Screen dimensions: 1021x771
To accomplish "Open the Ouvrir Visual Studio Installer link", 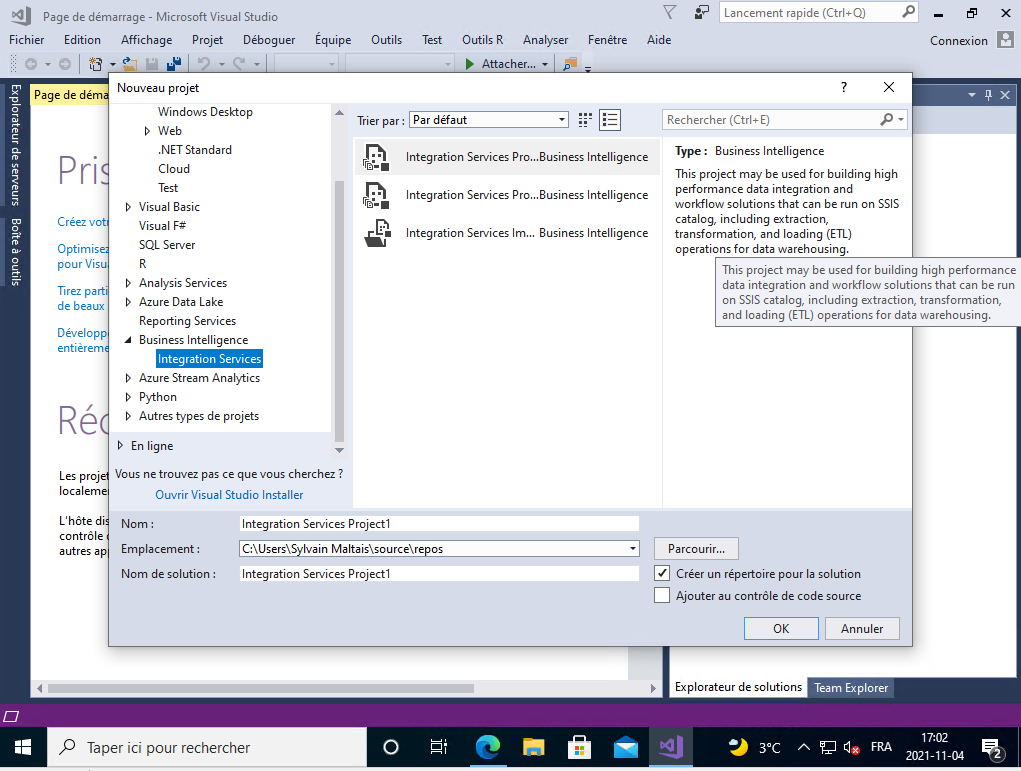I will [229, 495].
